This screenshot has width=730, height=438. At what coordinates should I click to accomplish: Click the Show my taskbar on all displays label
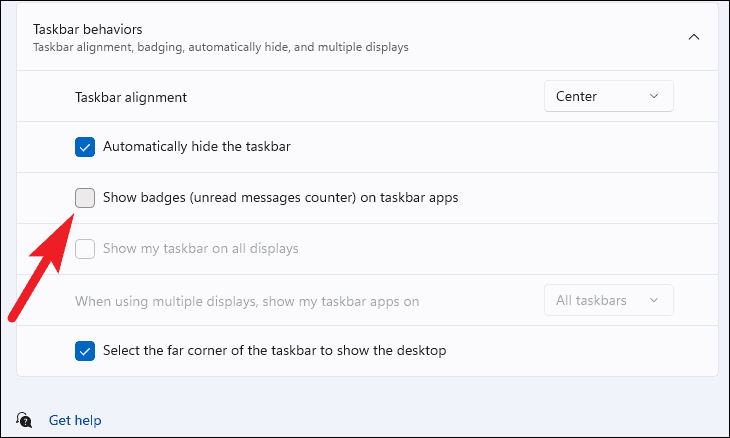(x=201, y=249)
